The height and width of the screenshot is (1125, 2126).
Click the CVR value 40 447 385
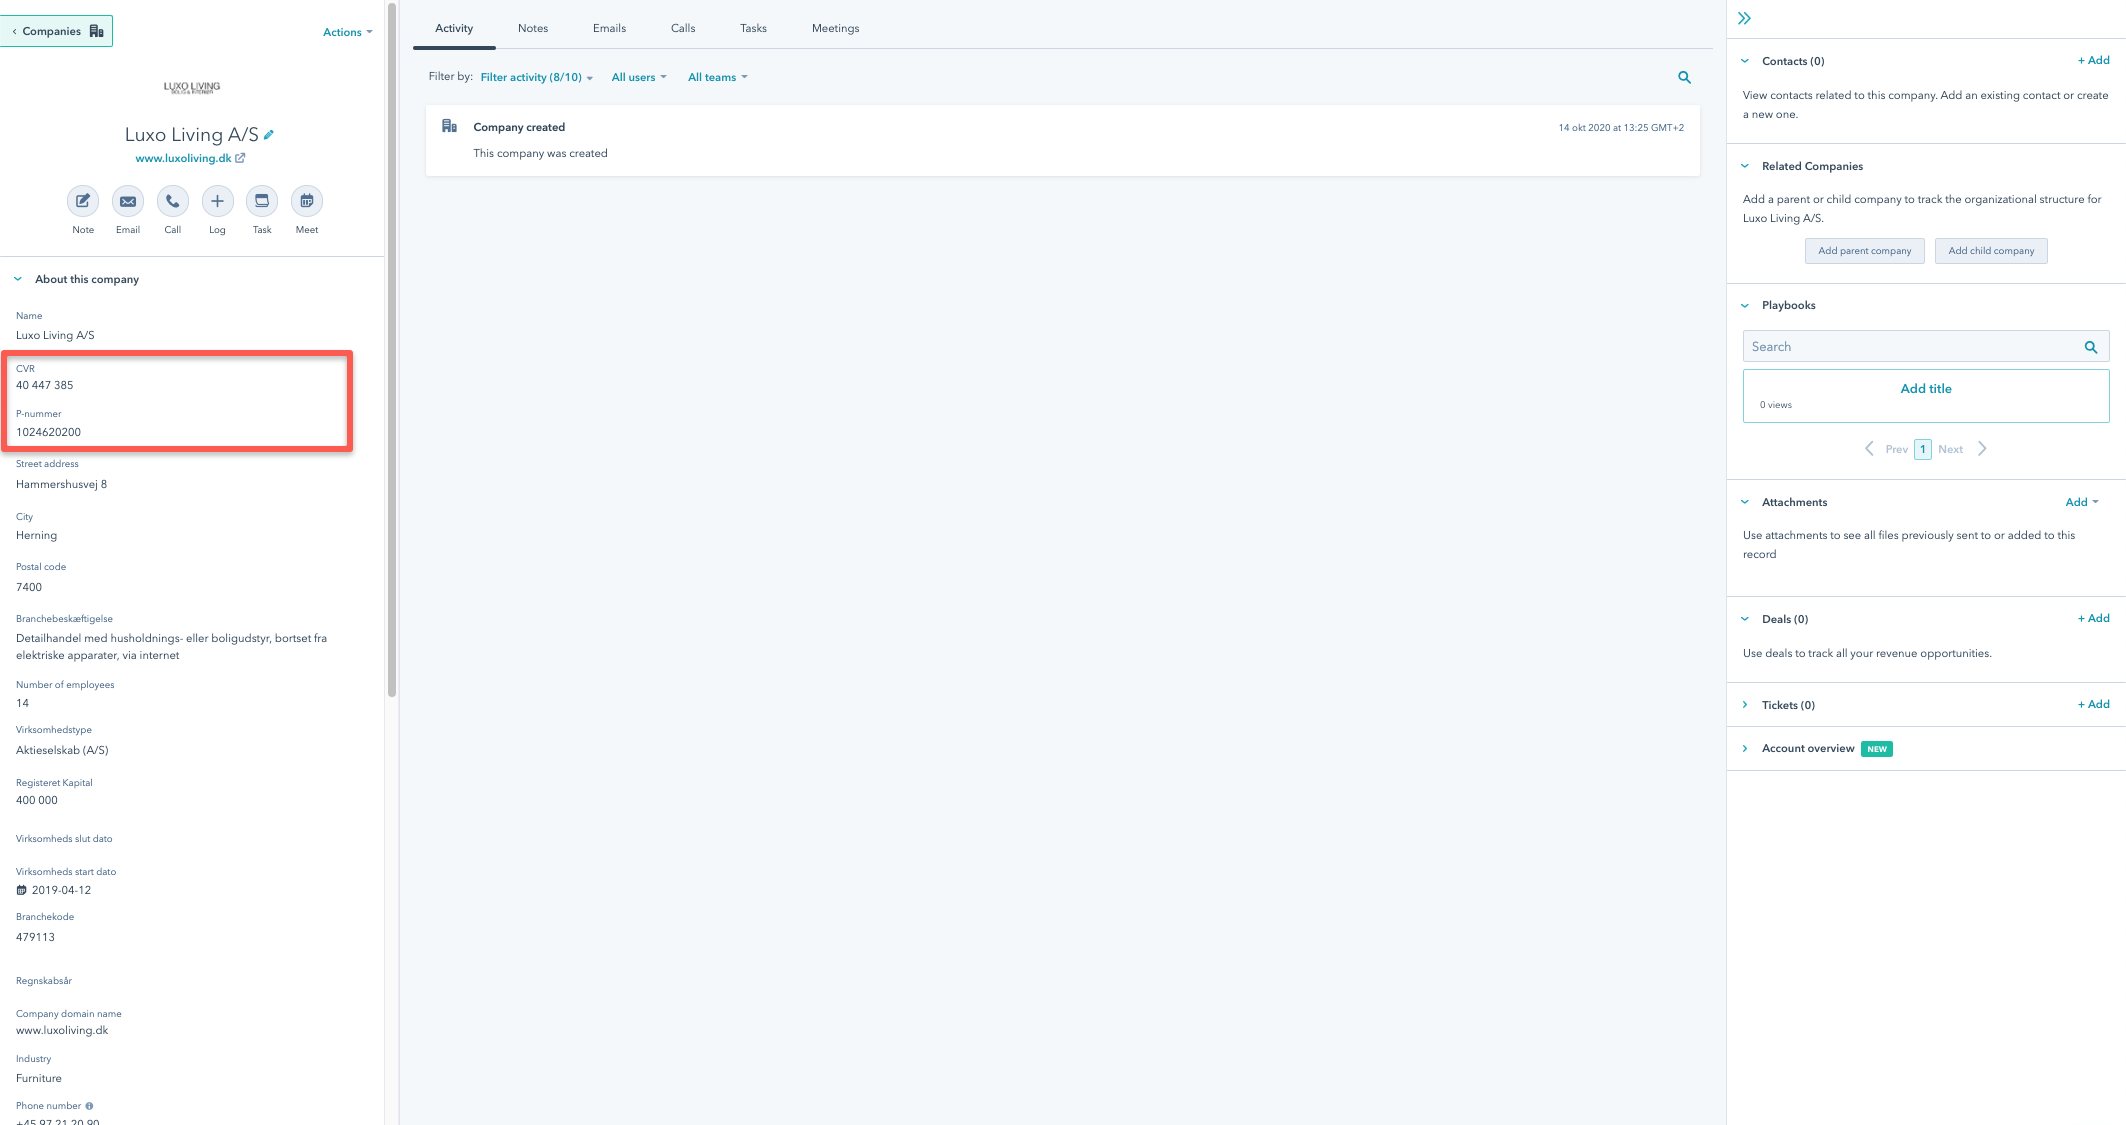(44, 385)
